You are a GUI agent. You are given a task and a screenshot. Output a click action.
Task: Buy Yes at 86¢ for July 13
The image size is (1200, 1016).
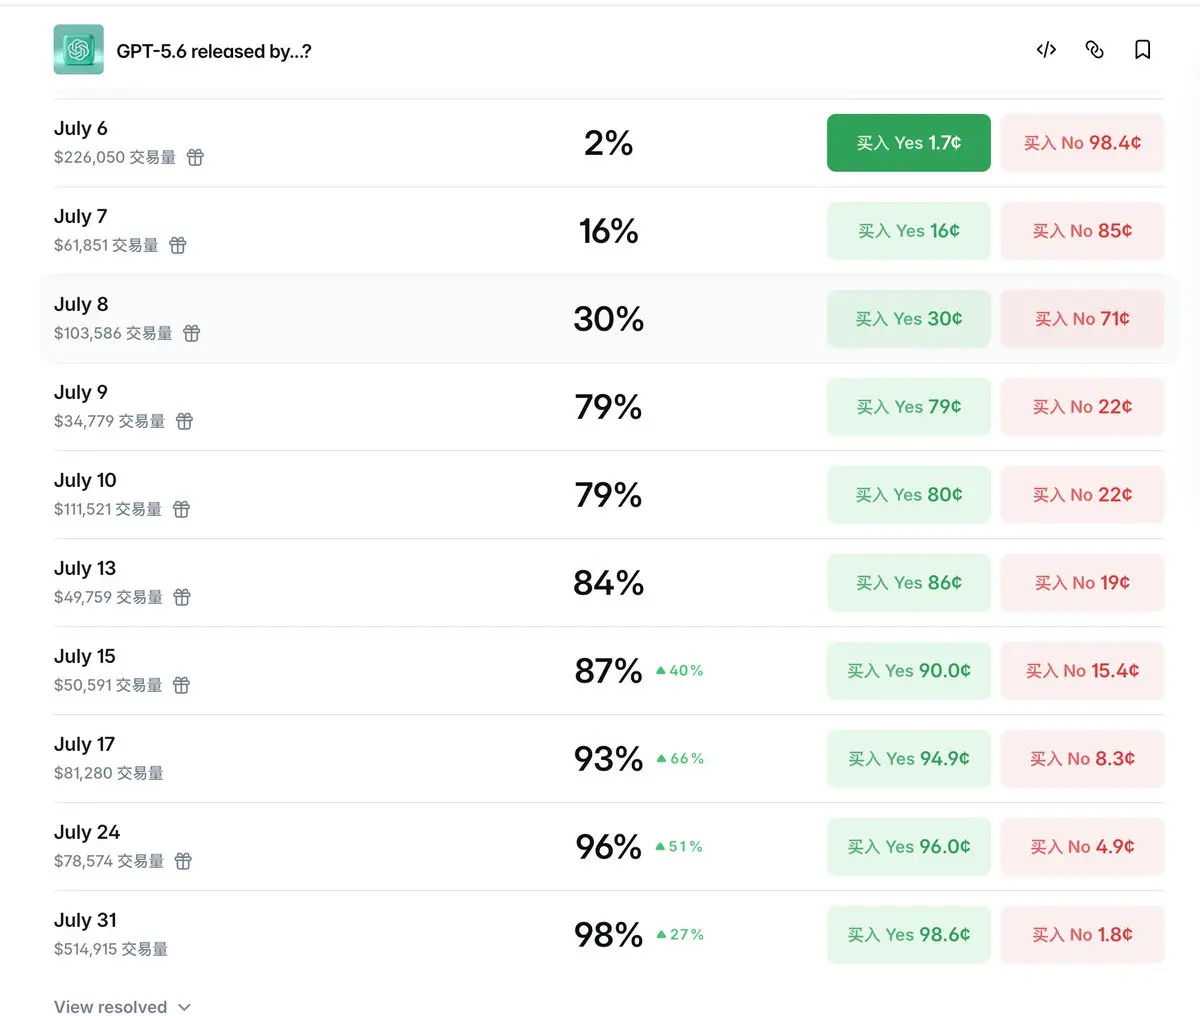[908, 583]
